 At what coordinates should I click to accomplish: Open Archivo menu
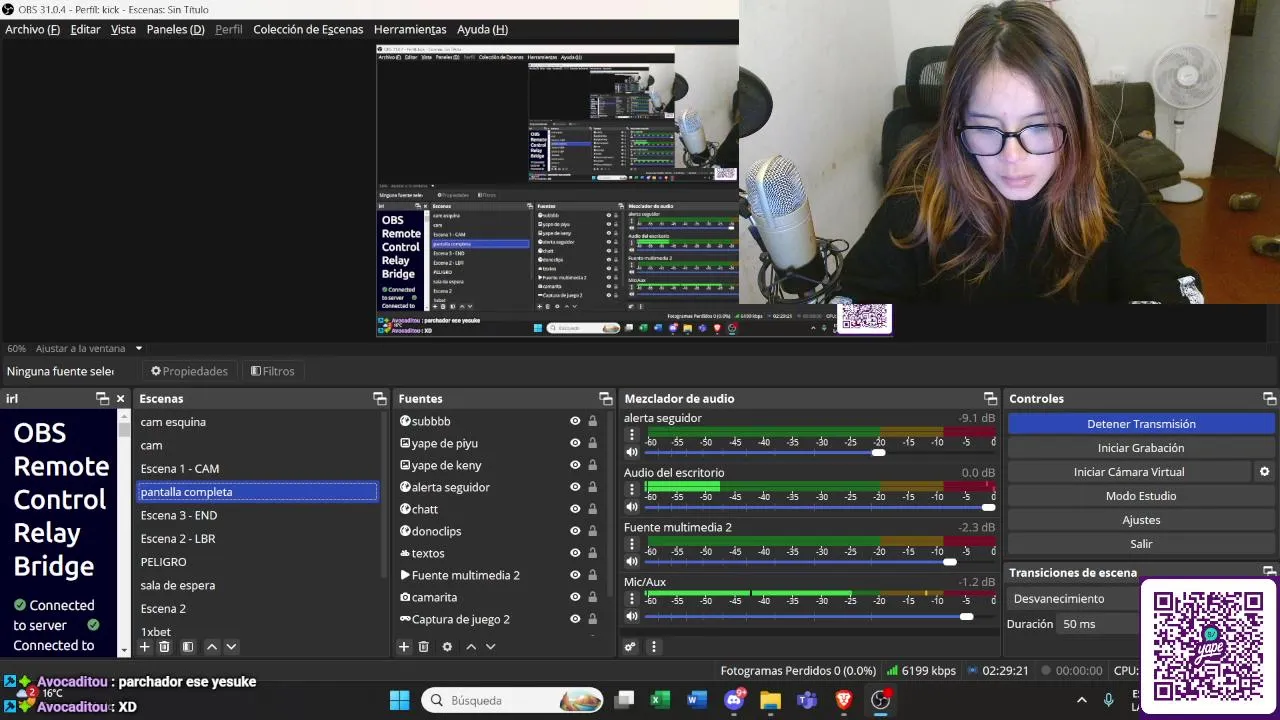32,29
